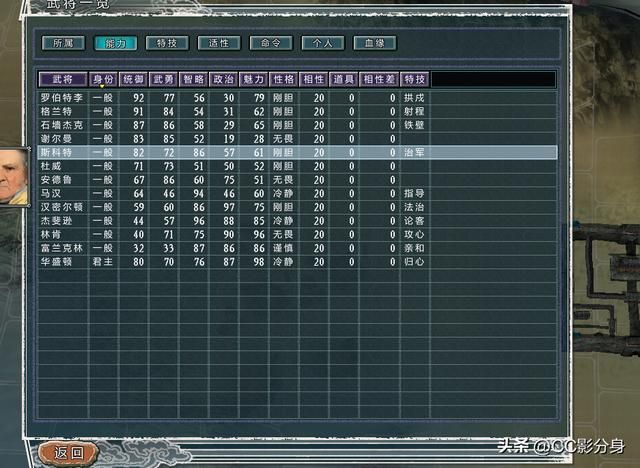The height and width of the screenshot is (468, 640).
Task: Select officer 罗伯特李
Action: 297,98
